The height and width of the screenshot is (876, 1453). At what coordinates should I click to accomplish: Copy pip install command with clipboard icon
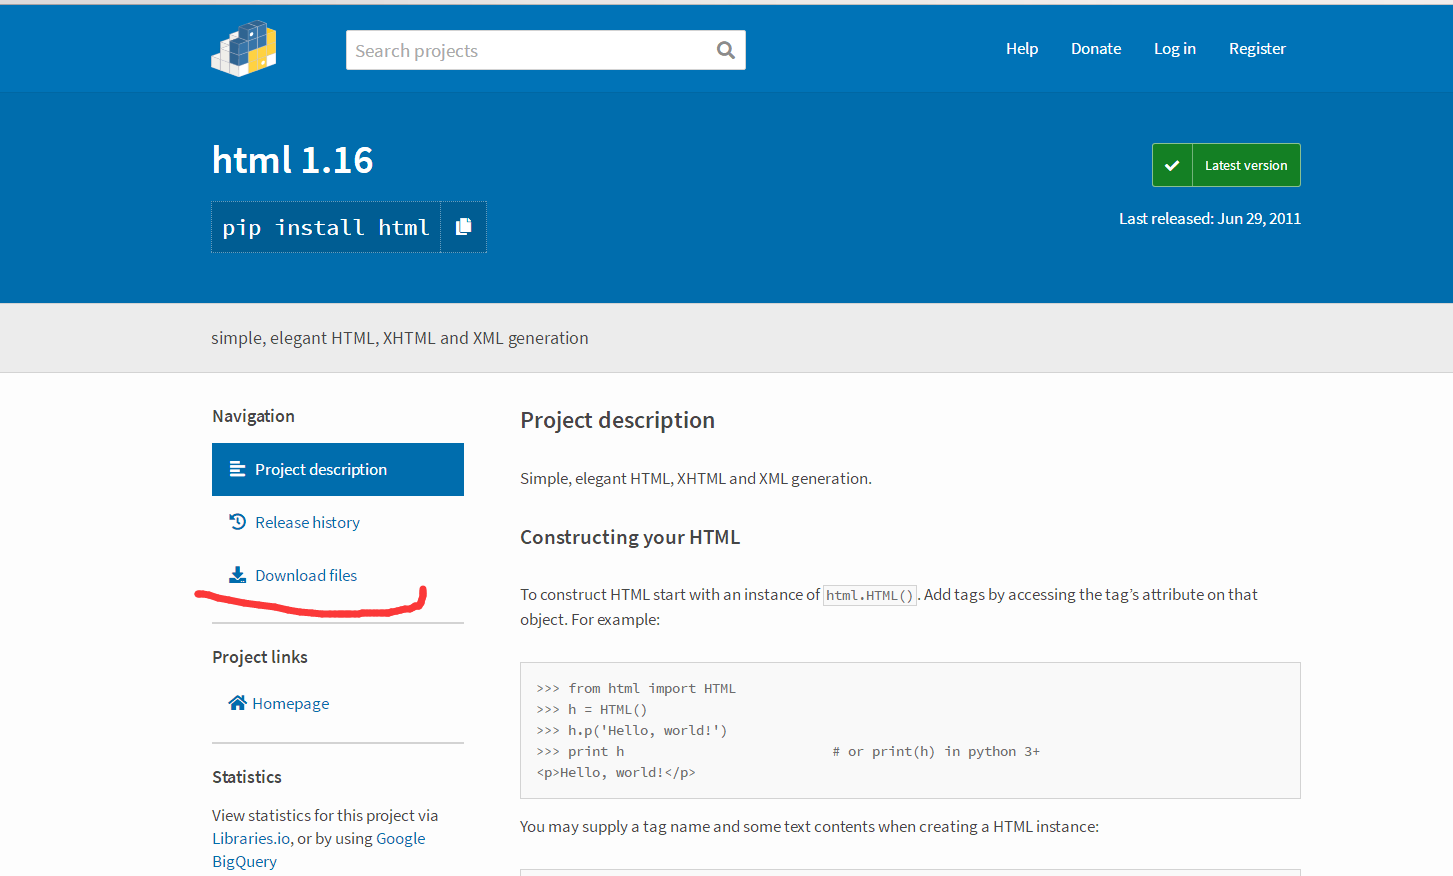pos(463,227)
